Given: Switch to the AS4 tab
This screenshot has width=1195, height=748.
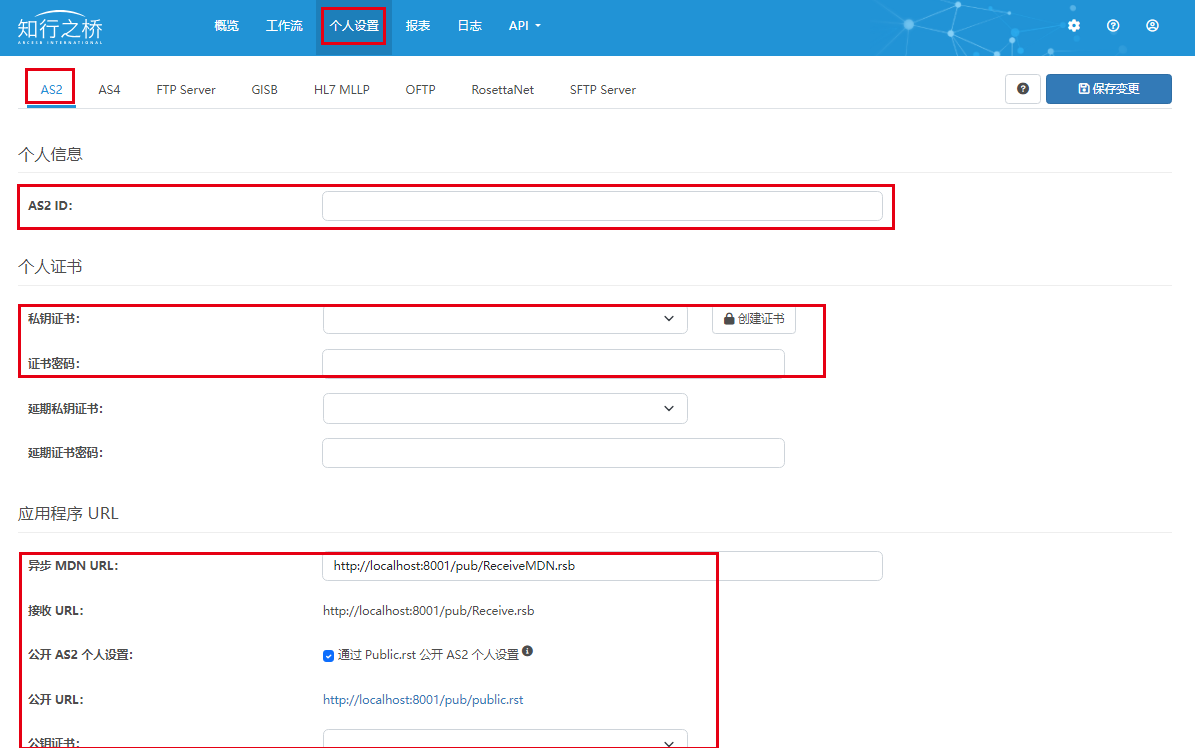Looking at the screenshot, I should pyautogui.click(x=109, y=90).
